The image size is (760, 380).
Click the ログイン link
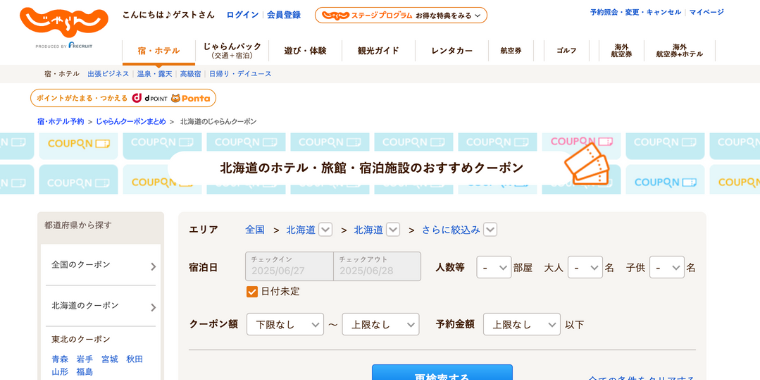tap(242, 15)
